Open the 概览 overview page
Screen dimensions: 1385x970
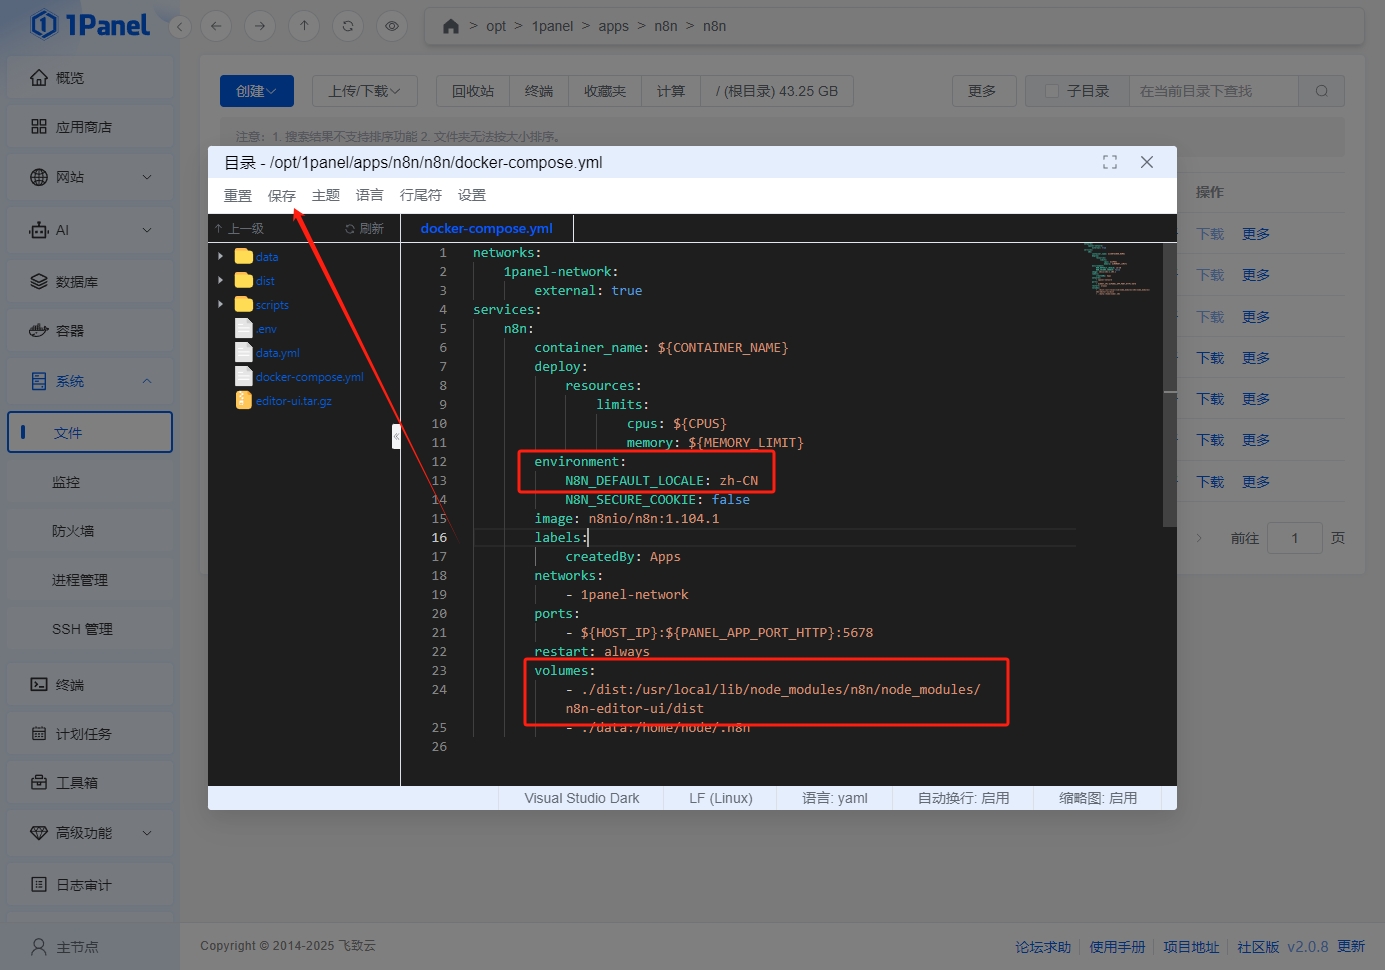90,78
